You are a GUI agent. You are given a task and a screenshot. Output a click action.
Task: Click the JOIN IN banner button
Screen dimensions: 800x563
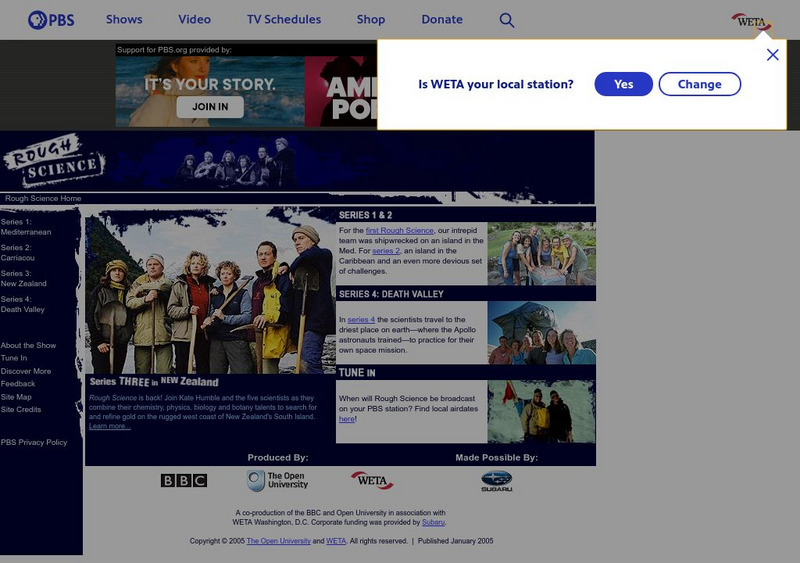(210, 107)
